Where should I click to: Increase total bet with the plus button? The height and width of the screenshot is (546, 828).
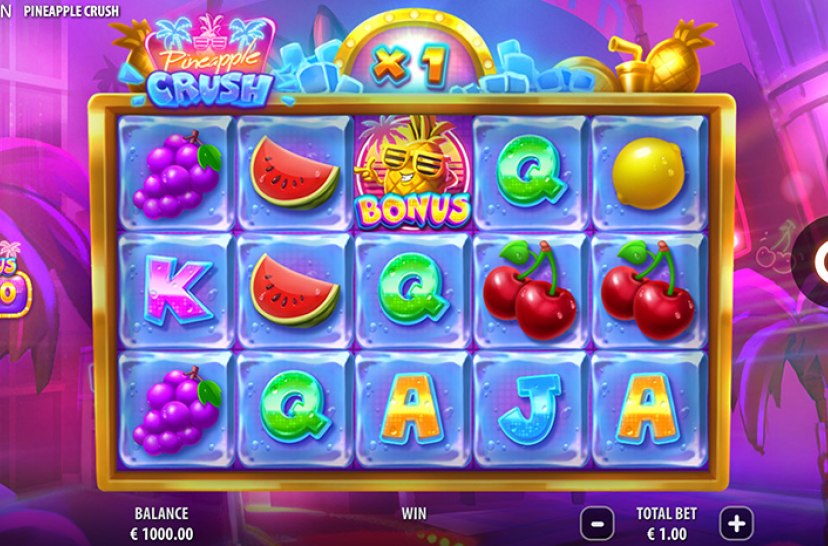pyautogui.click(x=736, y=523)
